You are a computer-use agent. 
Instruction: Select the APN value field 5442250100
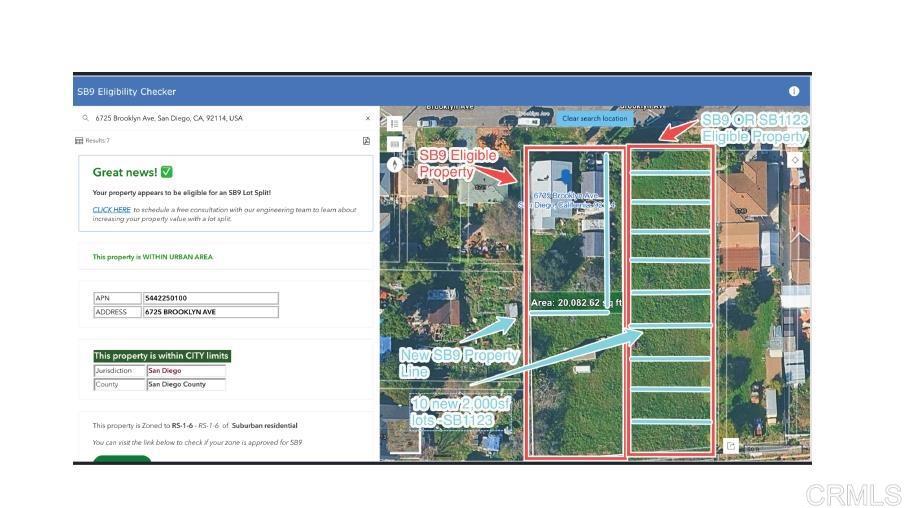[x=210, y=298]
